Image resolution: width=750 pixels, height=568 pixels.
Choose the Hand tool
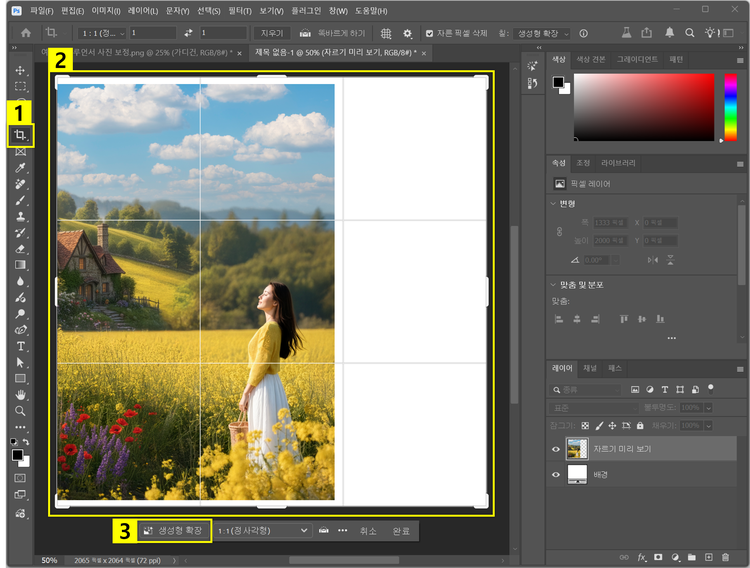20,394
